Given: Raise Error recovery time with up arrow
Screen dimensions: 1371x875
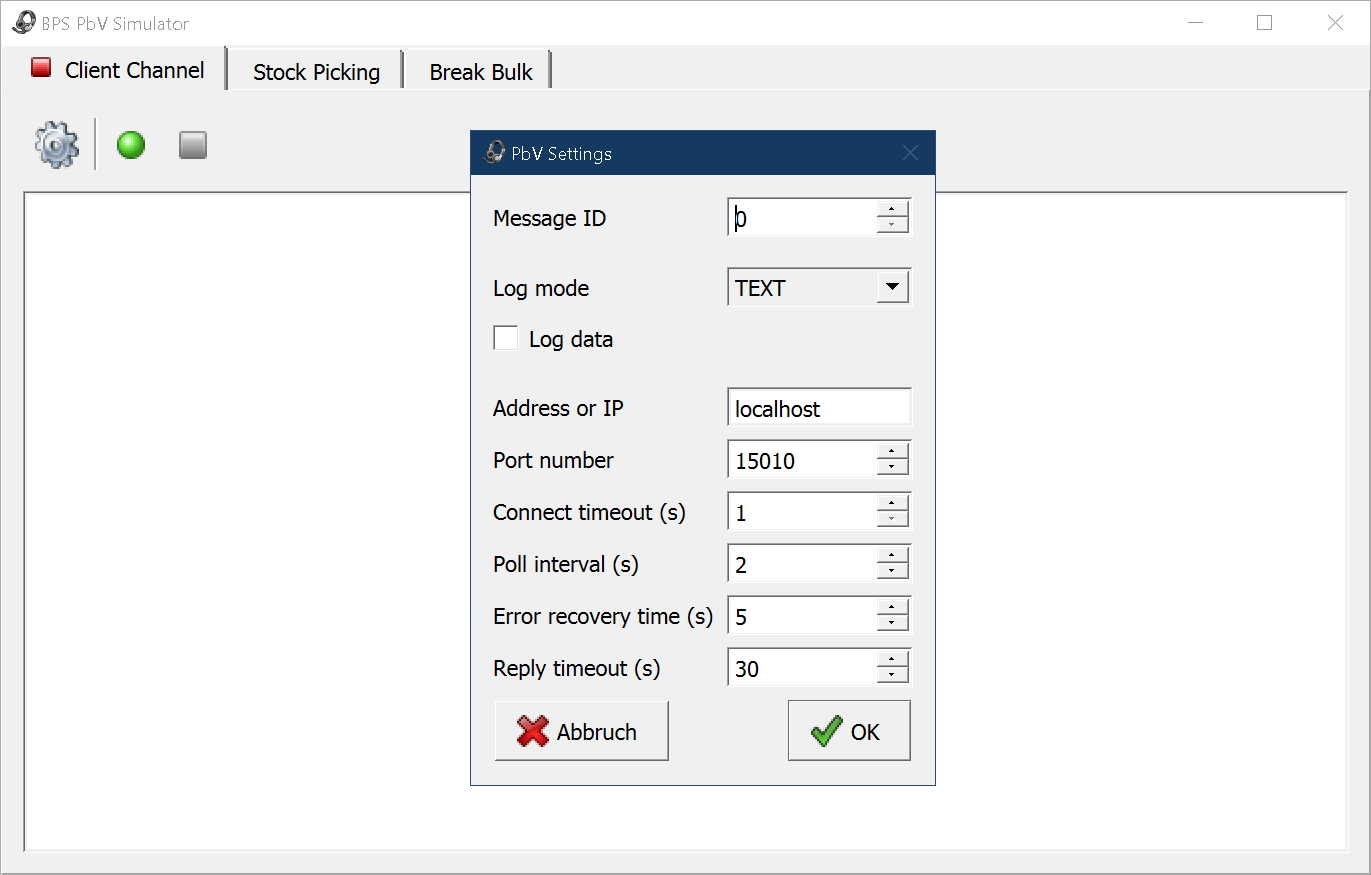Looking at the screenshot, I should click(892, 608).
